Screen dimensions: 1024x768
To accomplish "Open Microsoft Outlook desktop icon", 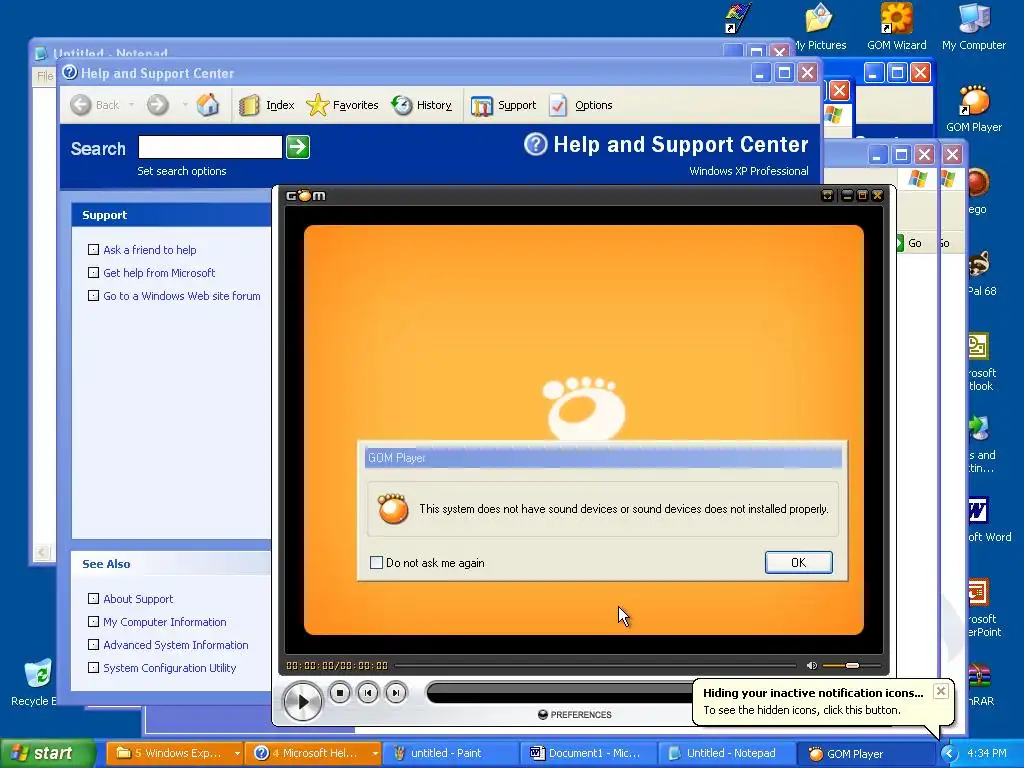I will point(980,362).
